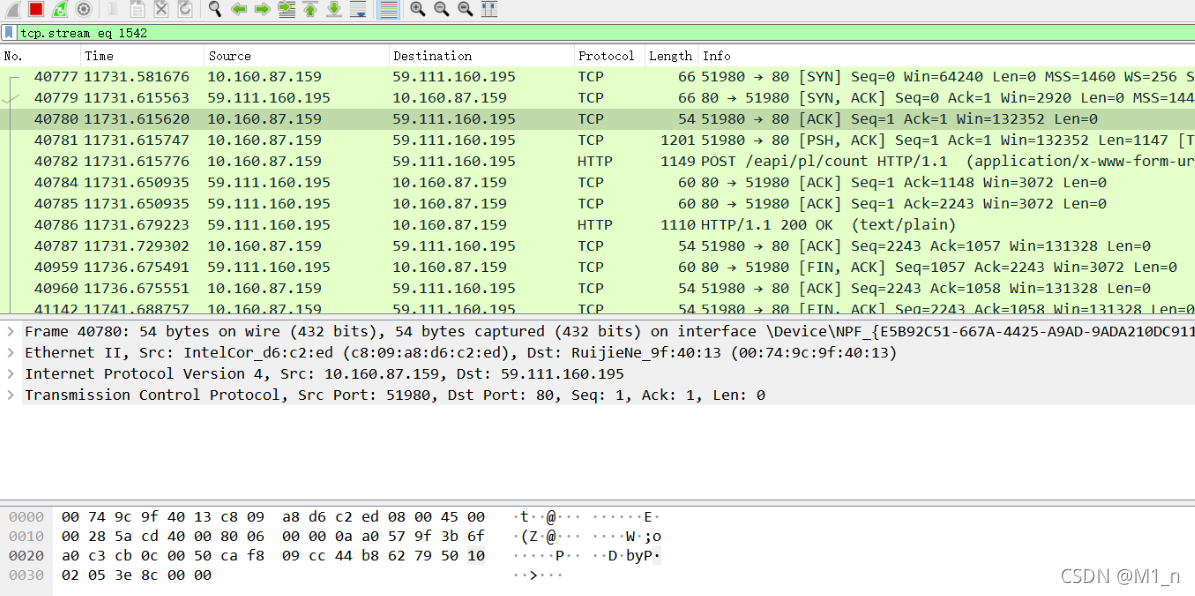
Task: Jump to the first packet
Action: tap(310, 9)
